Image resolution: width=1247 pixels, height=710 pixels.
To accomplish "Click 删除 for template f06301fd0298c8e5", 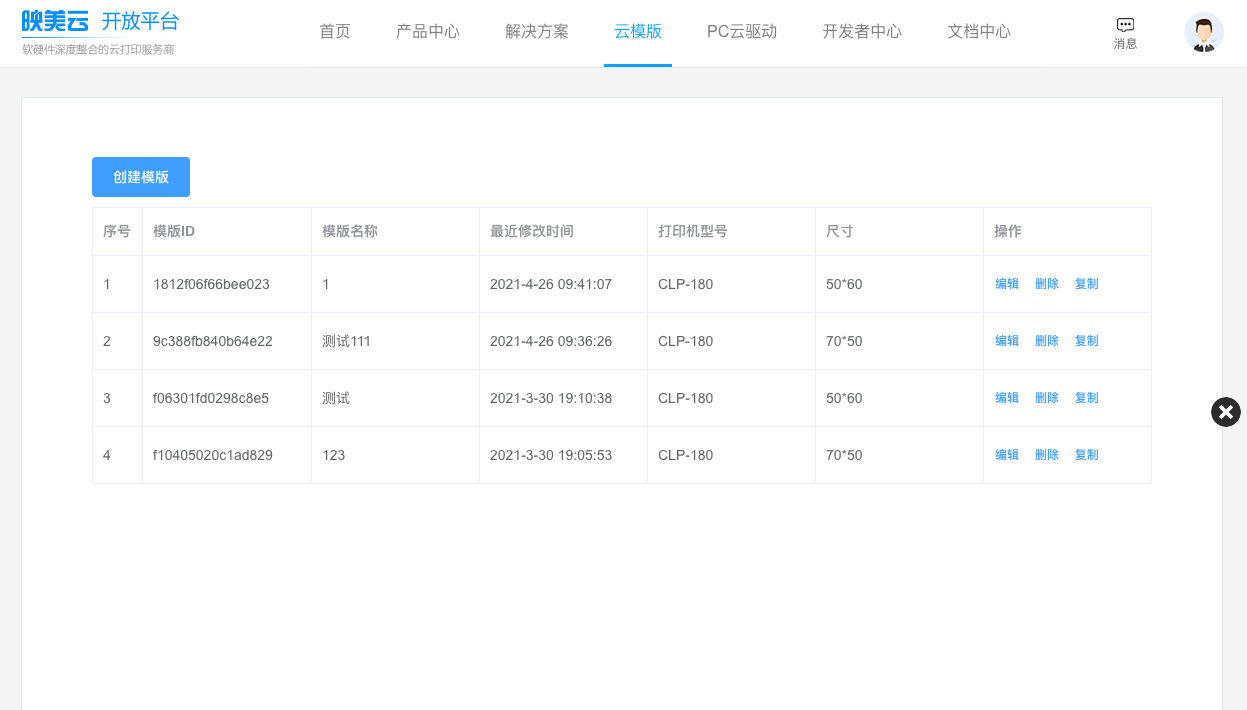I will click(1047, 398).
